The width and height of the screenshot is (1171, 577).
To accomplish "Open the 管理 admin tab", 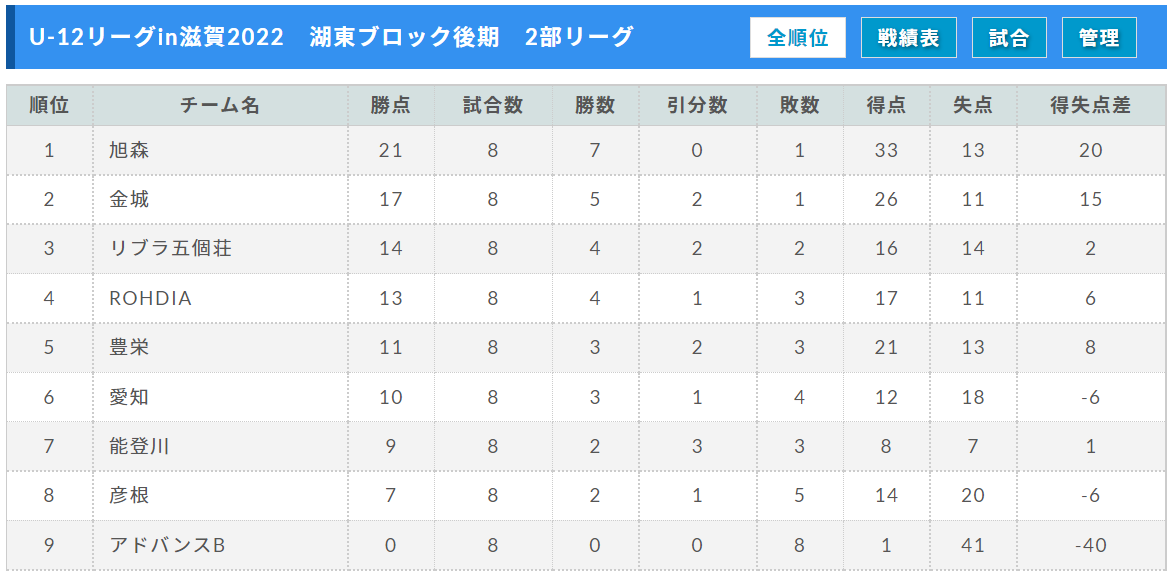I will click(1099, 37).
